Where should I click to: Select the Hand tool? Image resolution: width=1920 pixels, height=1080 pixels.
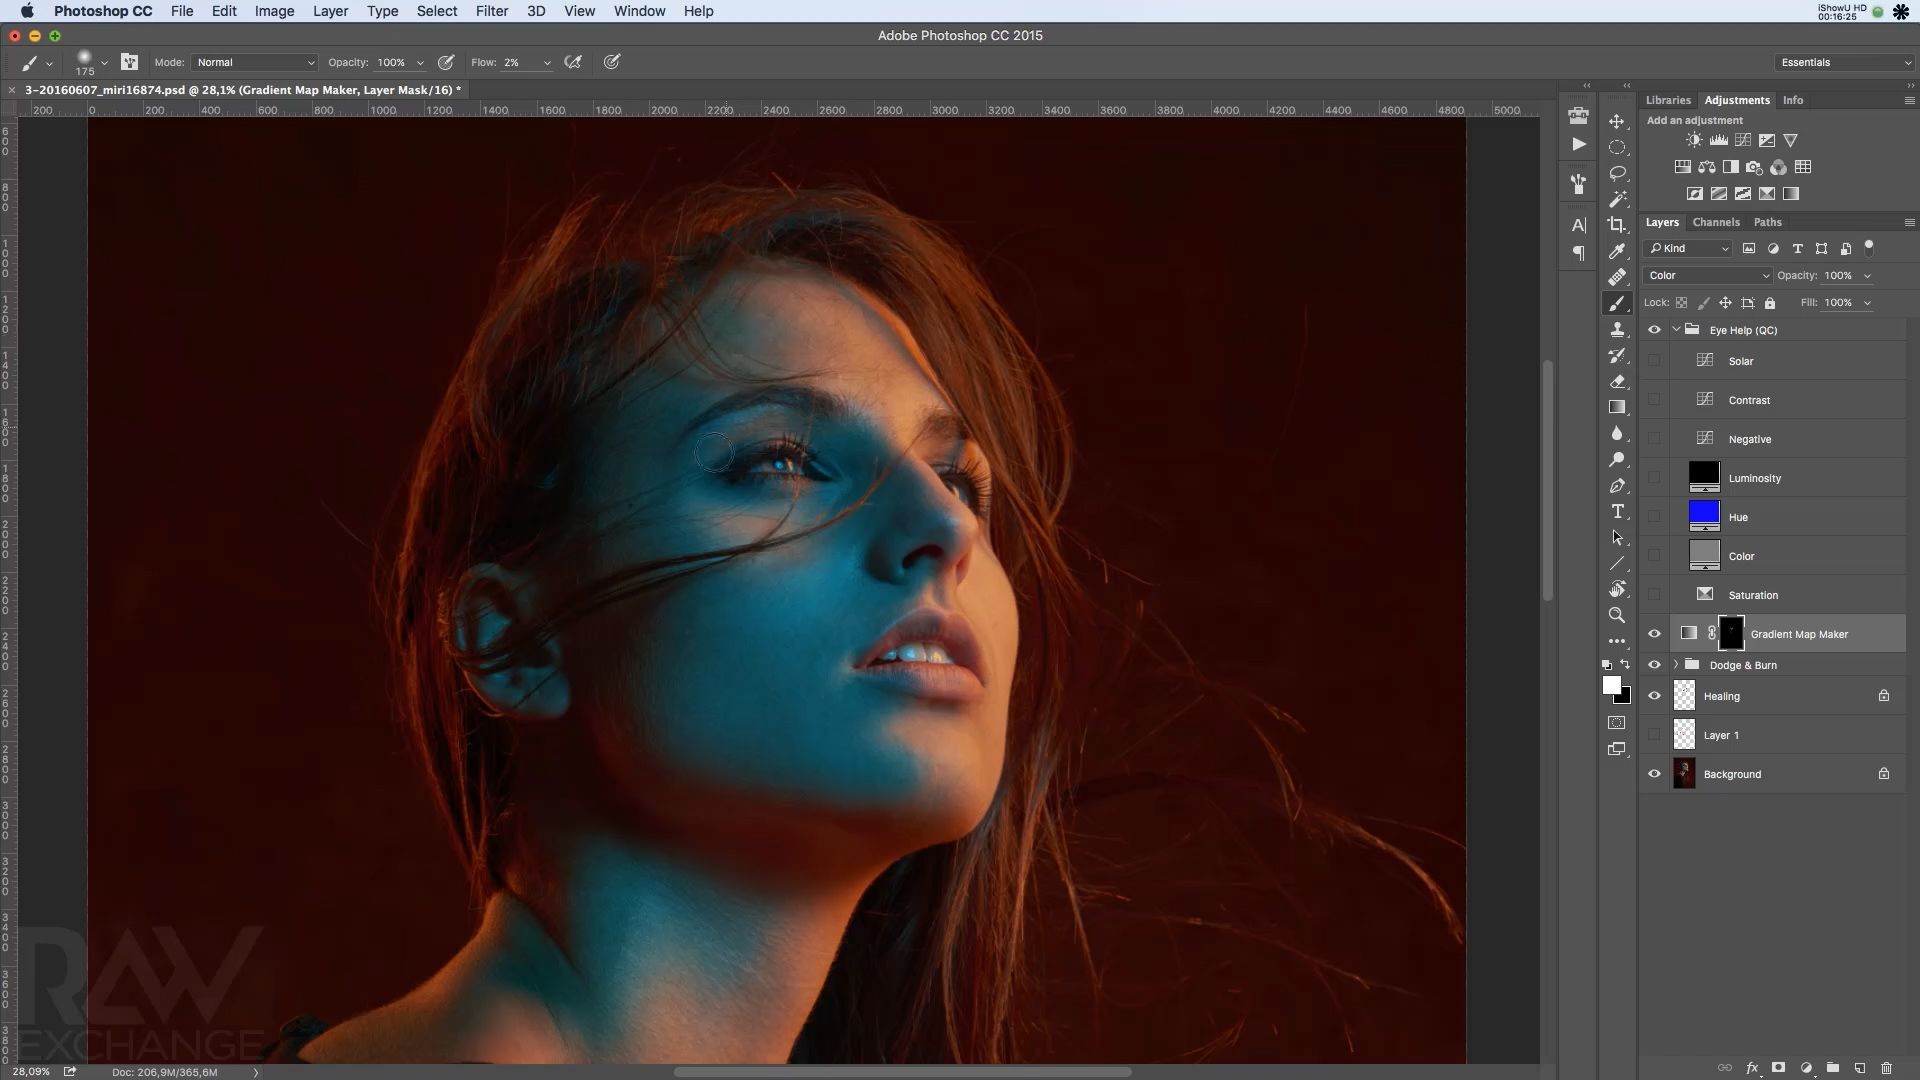point(1617,589)
